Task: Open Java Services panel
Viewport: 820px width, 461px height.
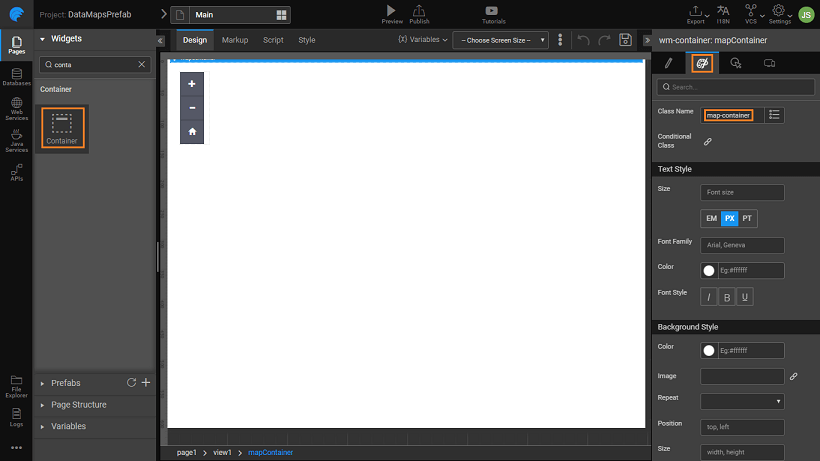Action: coord(16,140)
